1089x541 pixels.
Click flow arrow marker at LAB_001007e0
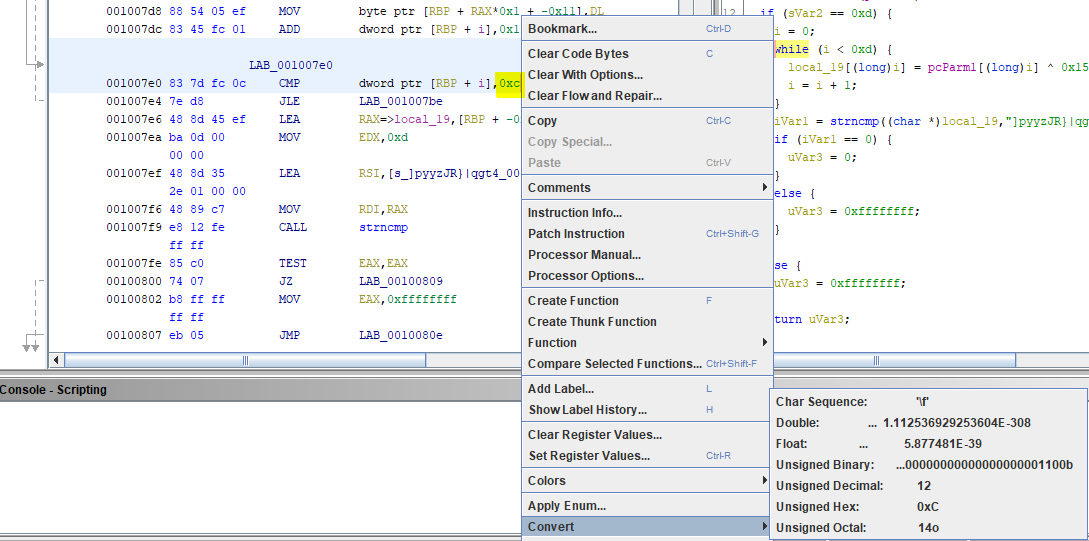[39, 65]
